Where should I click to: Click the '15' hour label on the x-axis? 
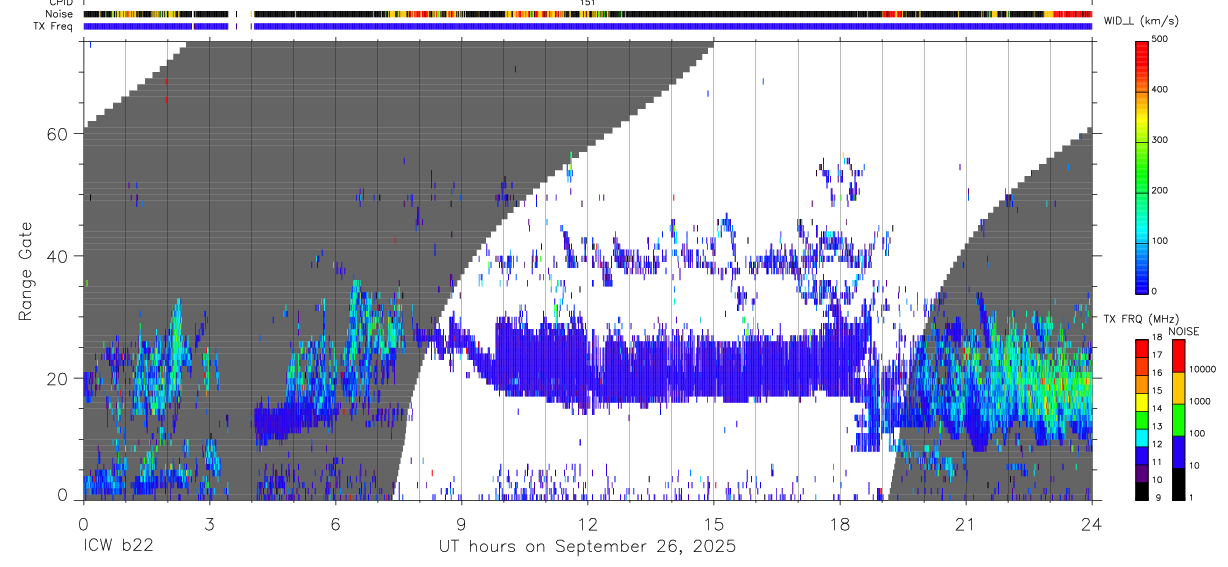pyautogui.click(x=714, y=522)
